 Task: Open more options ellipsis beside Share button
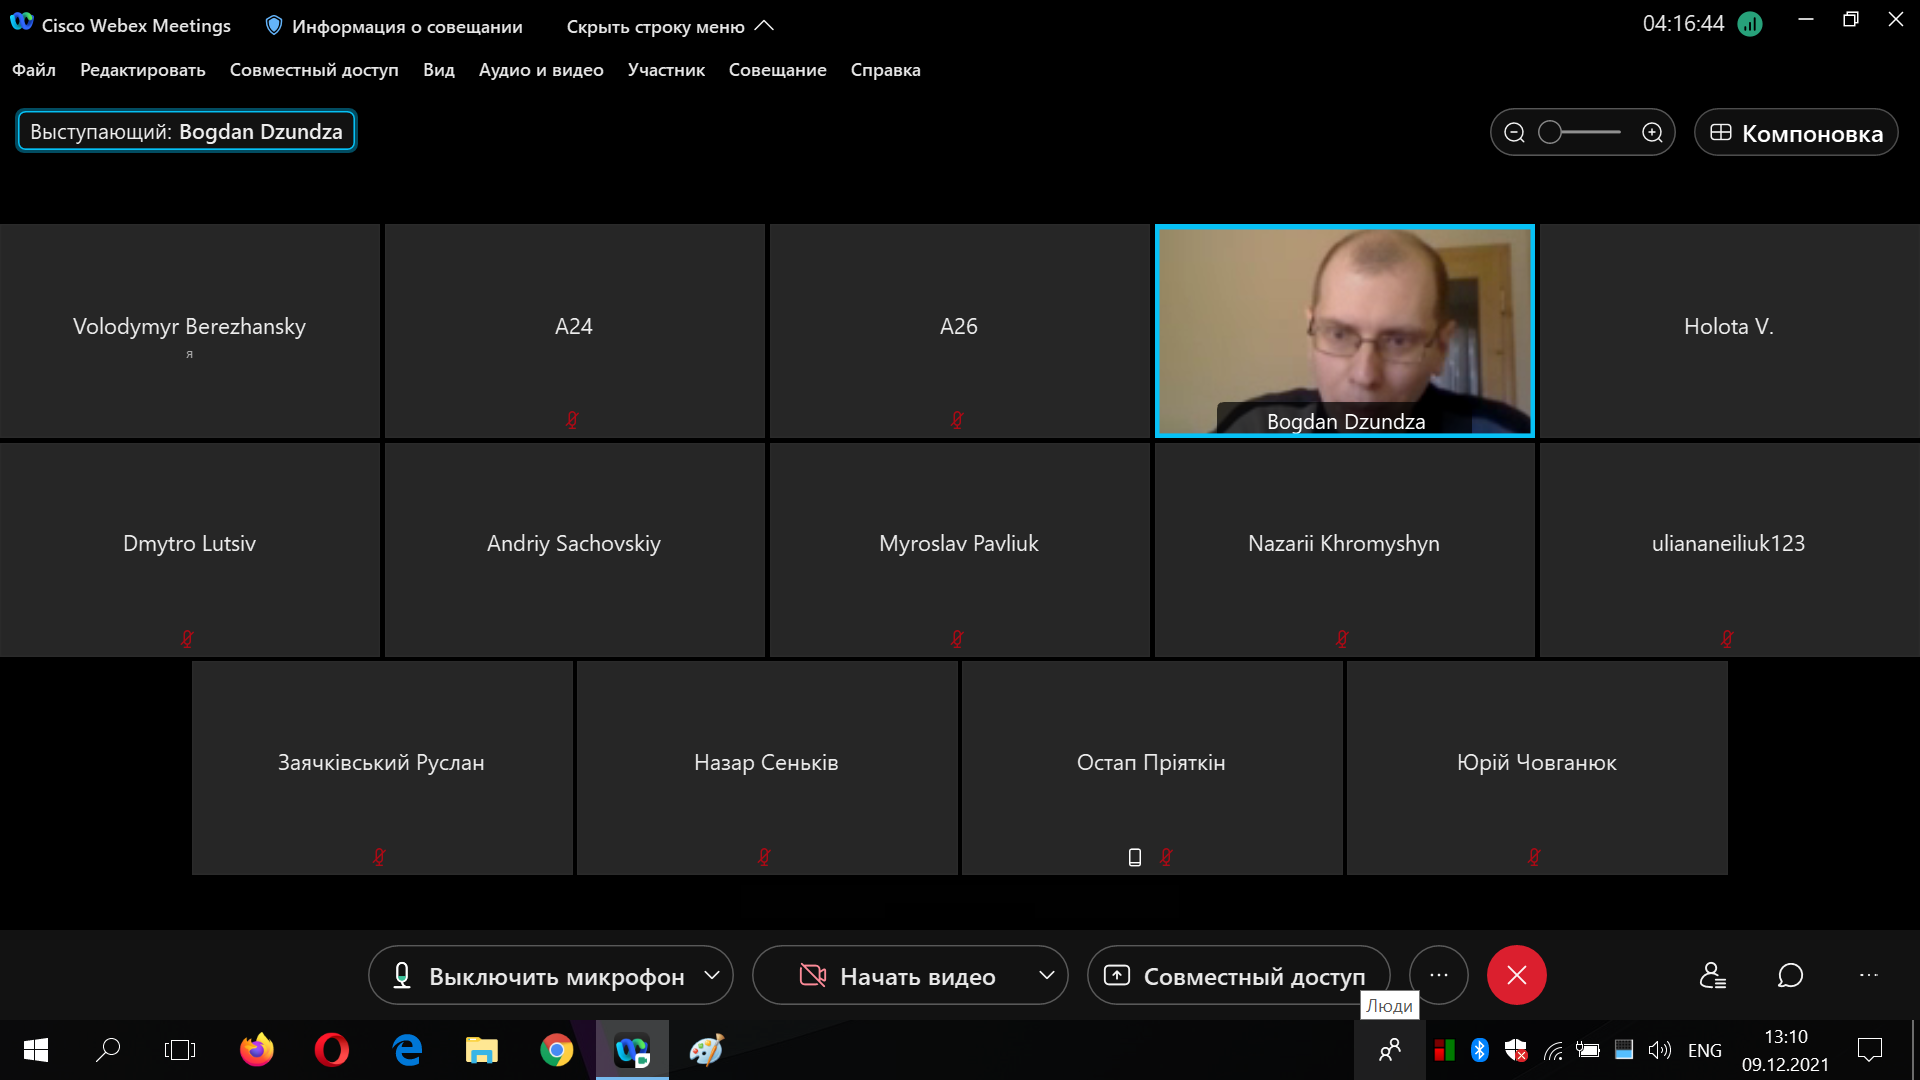[x=1438, y=975]
